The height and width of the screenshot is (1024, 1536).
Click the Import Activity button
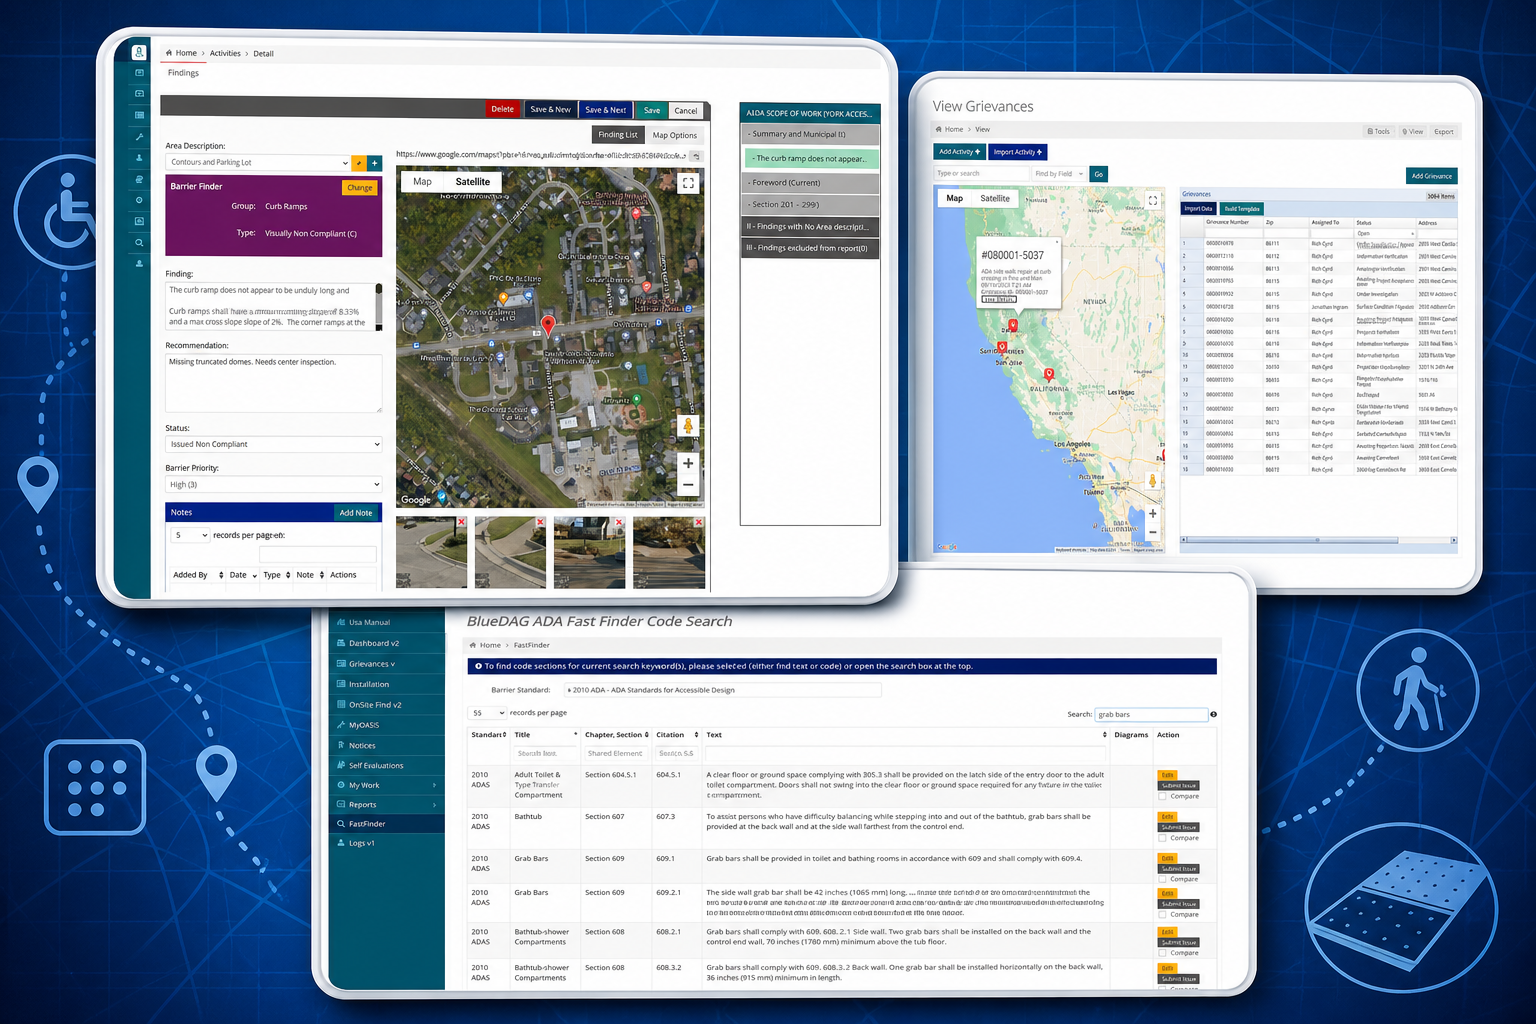pos(1018,152)
